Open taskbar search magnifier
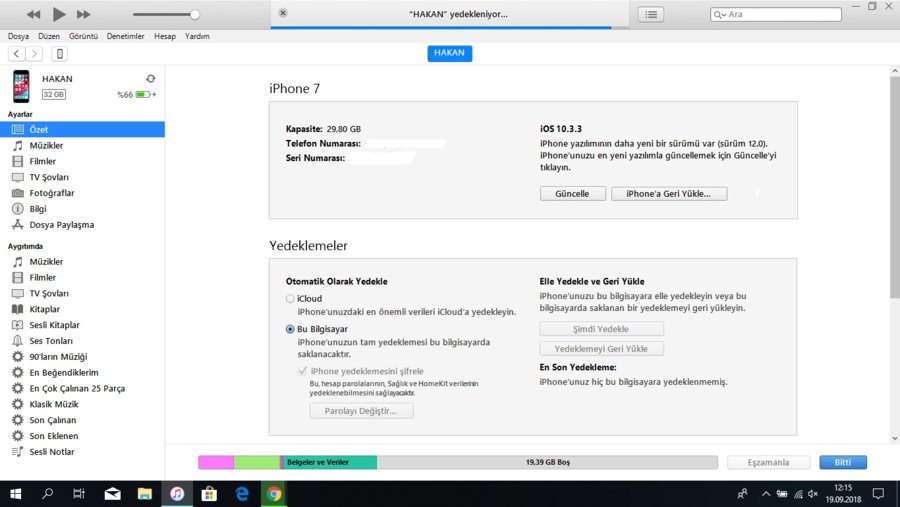This screenshot has height=507, width=900. 48,494
